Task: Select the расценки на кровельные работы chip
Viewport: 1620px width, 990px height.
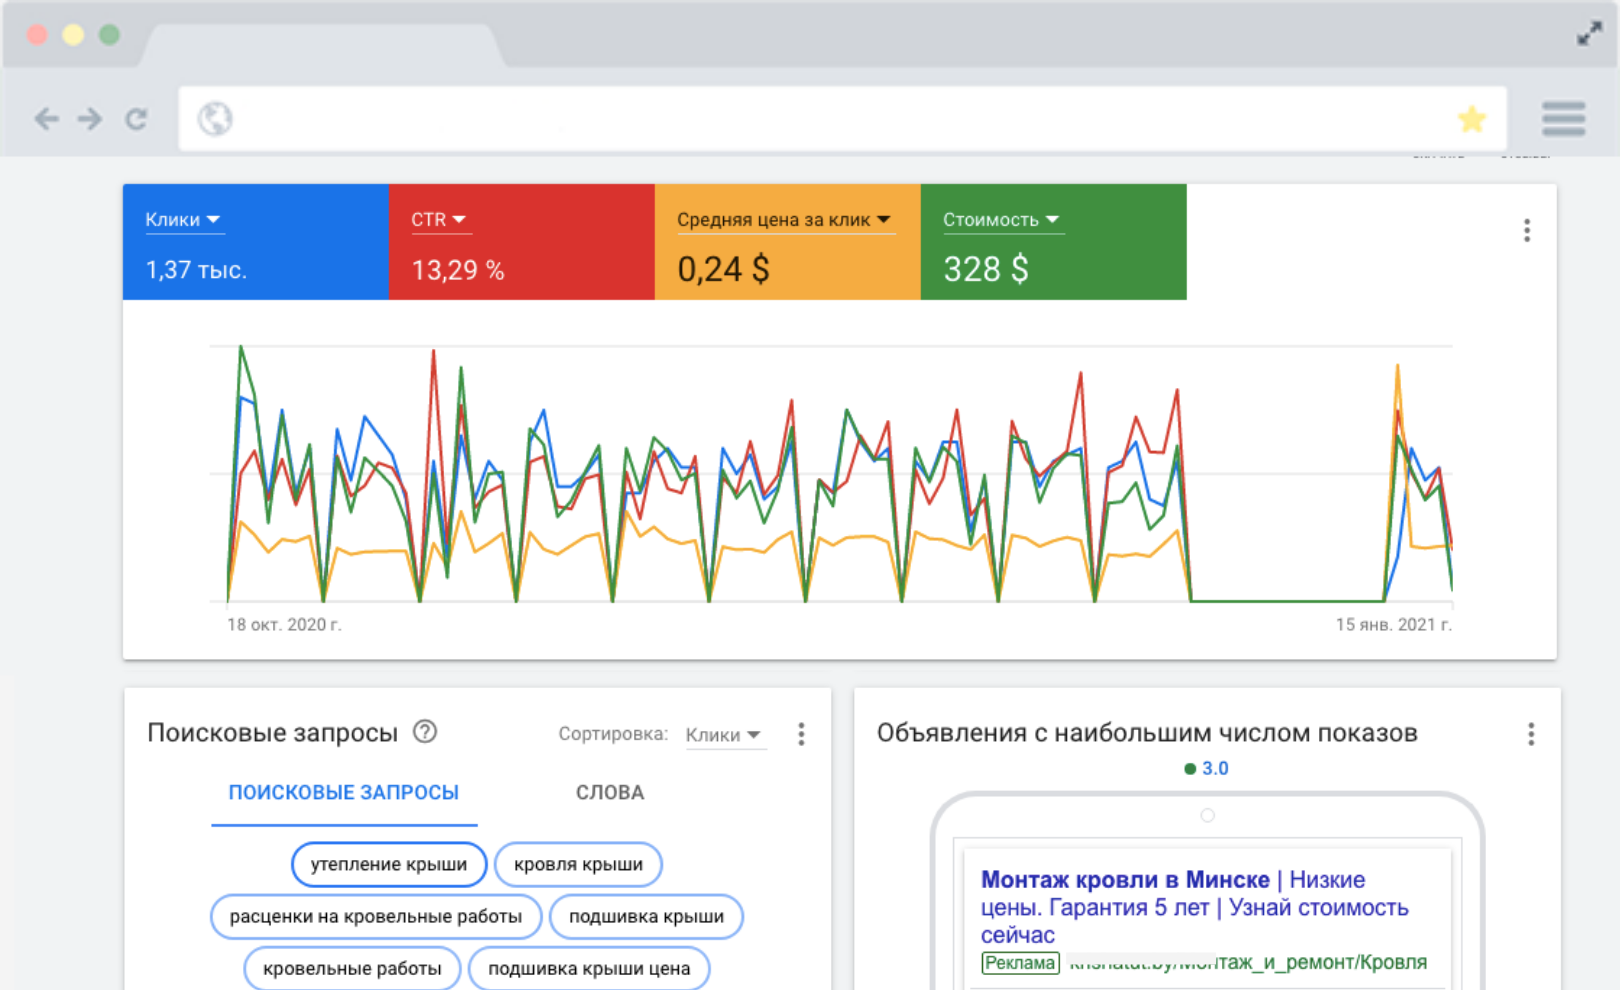Action: 376,916
